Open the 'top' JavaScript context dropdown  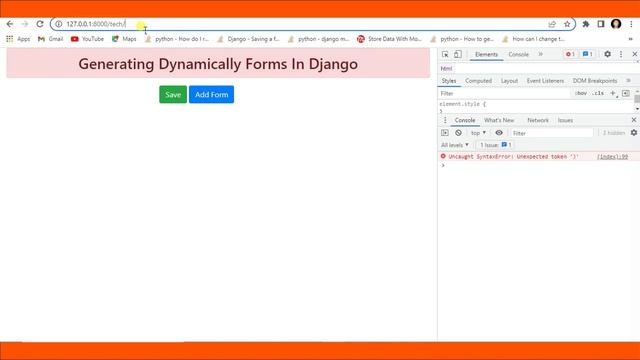click(478, 133)
